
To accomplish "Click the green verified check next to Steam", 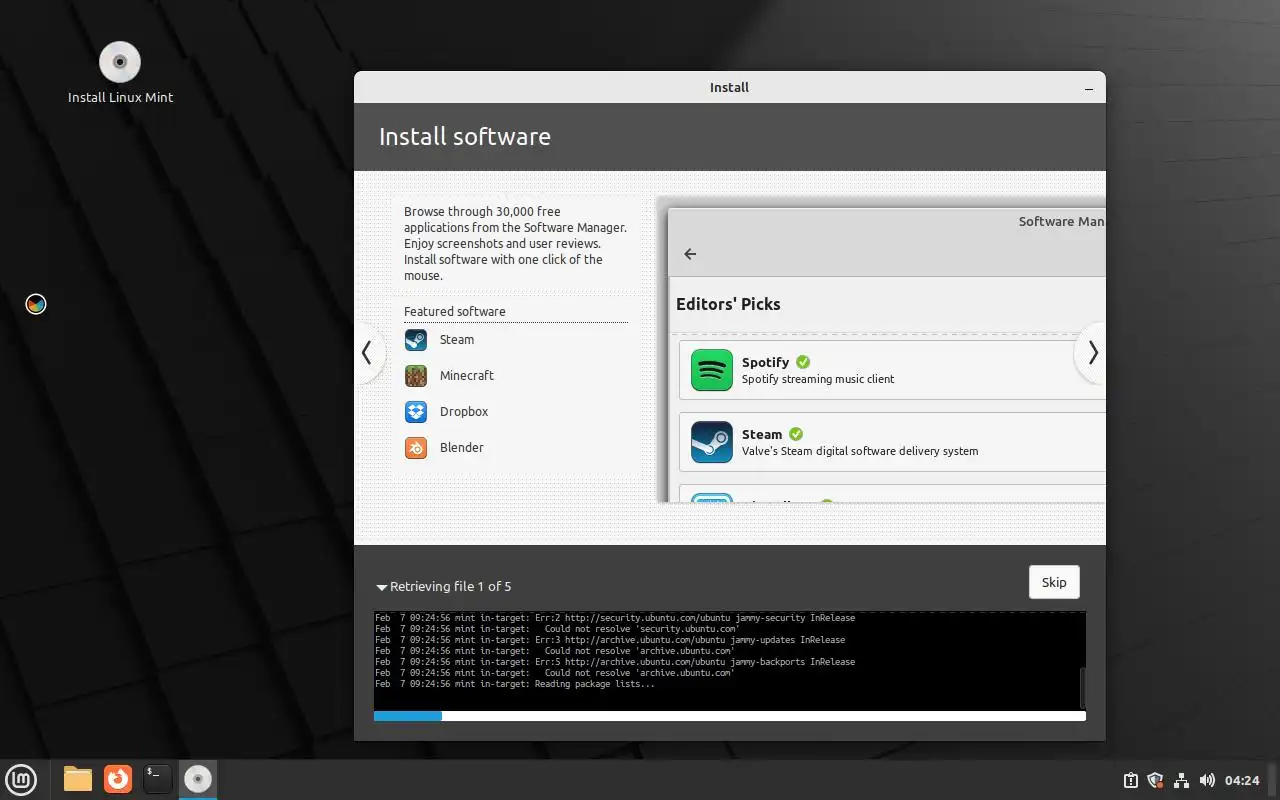I will click(x=796, y=434).
